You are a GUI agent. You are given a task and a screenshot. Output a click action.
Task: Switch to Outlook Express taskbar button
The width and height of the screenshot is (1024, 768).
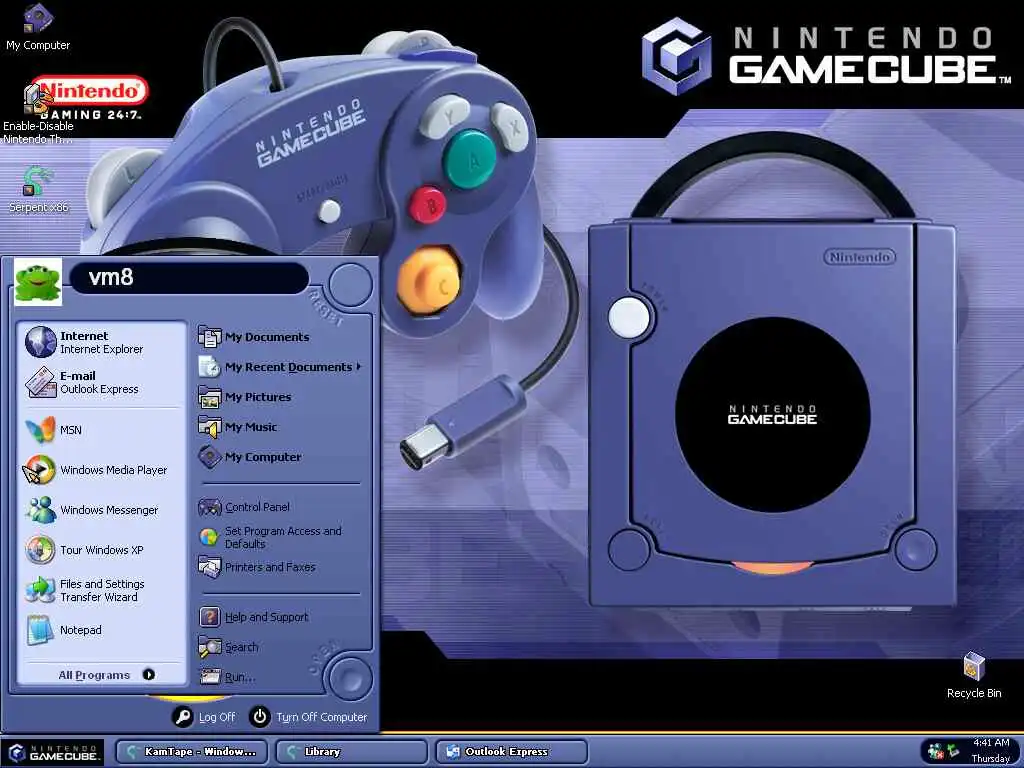coord(511,752)
